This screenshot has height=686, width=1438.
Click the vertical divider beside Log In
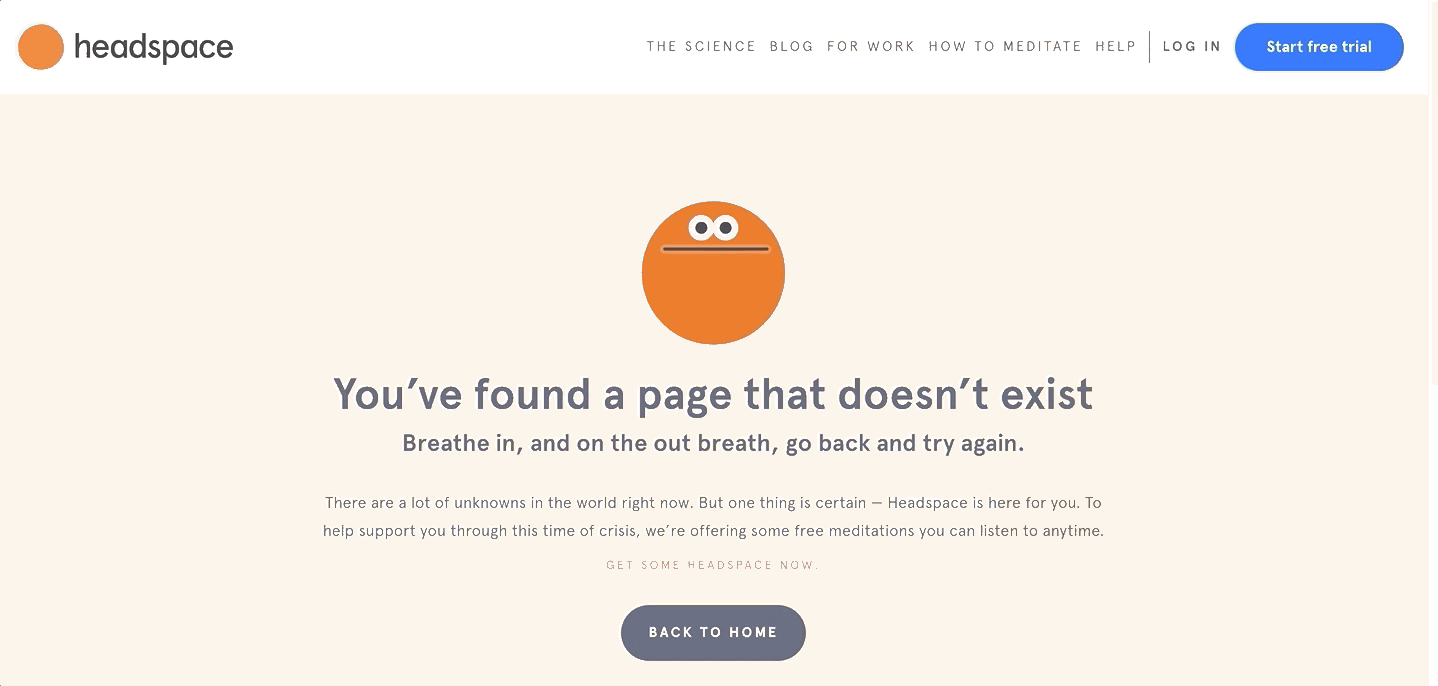coord(1149,47)
